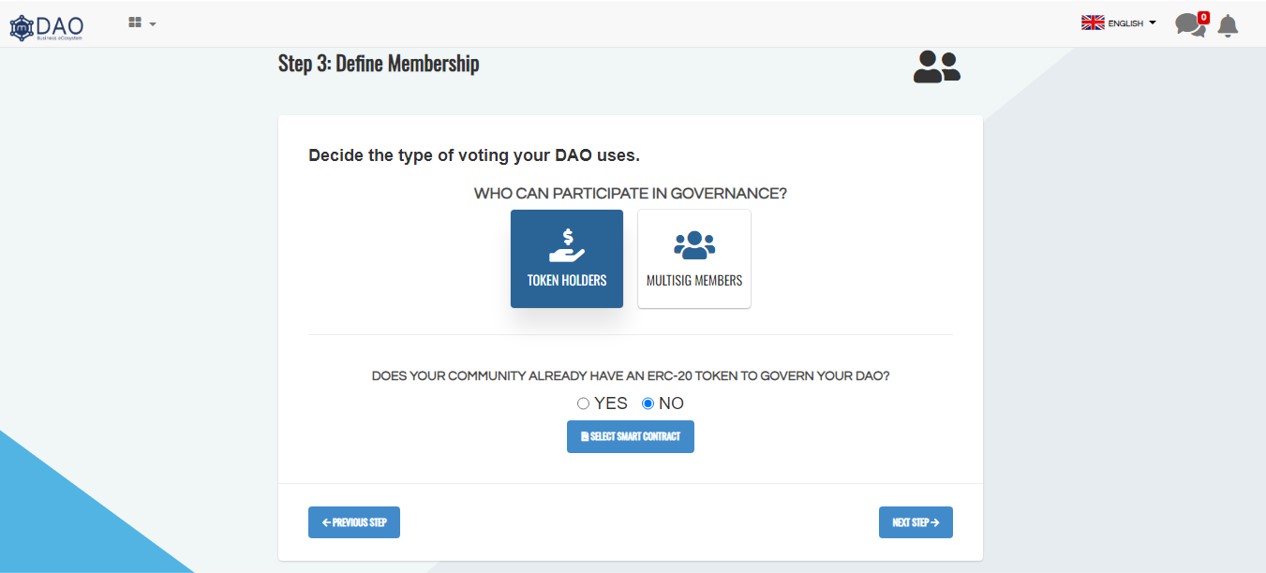Click the DAO logo in the header
The image size is (1266, 573).
[47, 25]
